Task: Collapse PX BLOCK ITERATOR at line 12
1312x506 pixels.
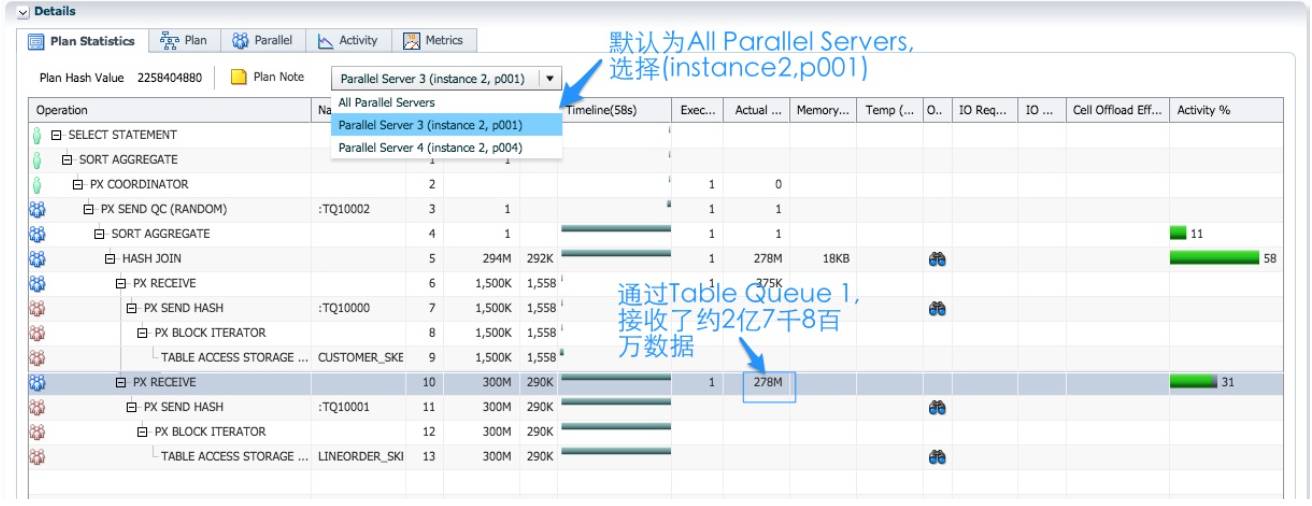Action: click(143, 432)
